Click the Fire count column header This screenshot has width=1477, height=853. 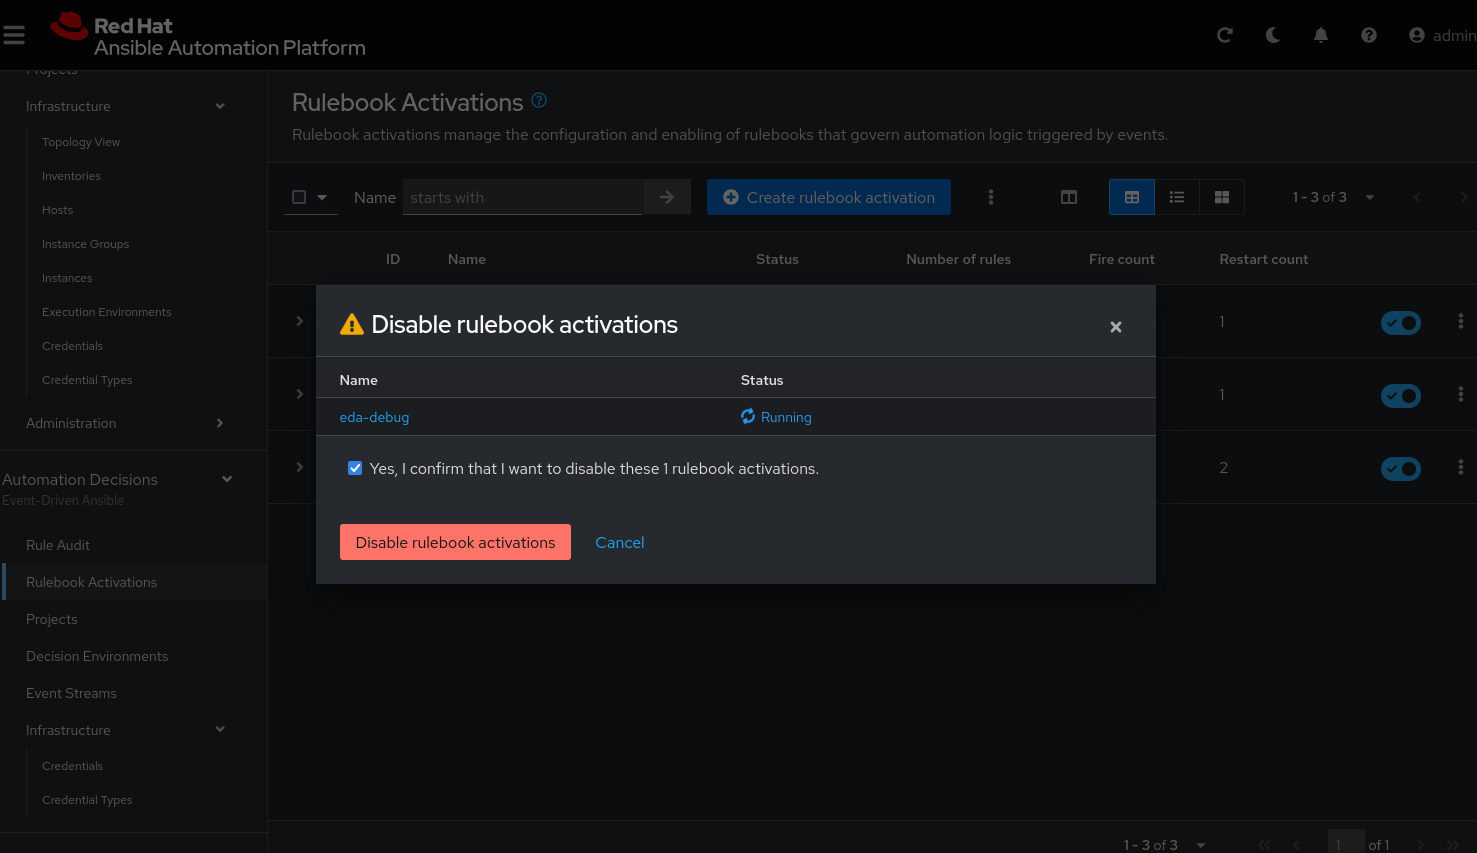click(1122, 259)
